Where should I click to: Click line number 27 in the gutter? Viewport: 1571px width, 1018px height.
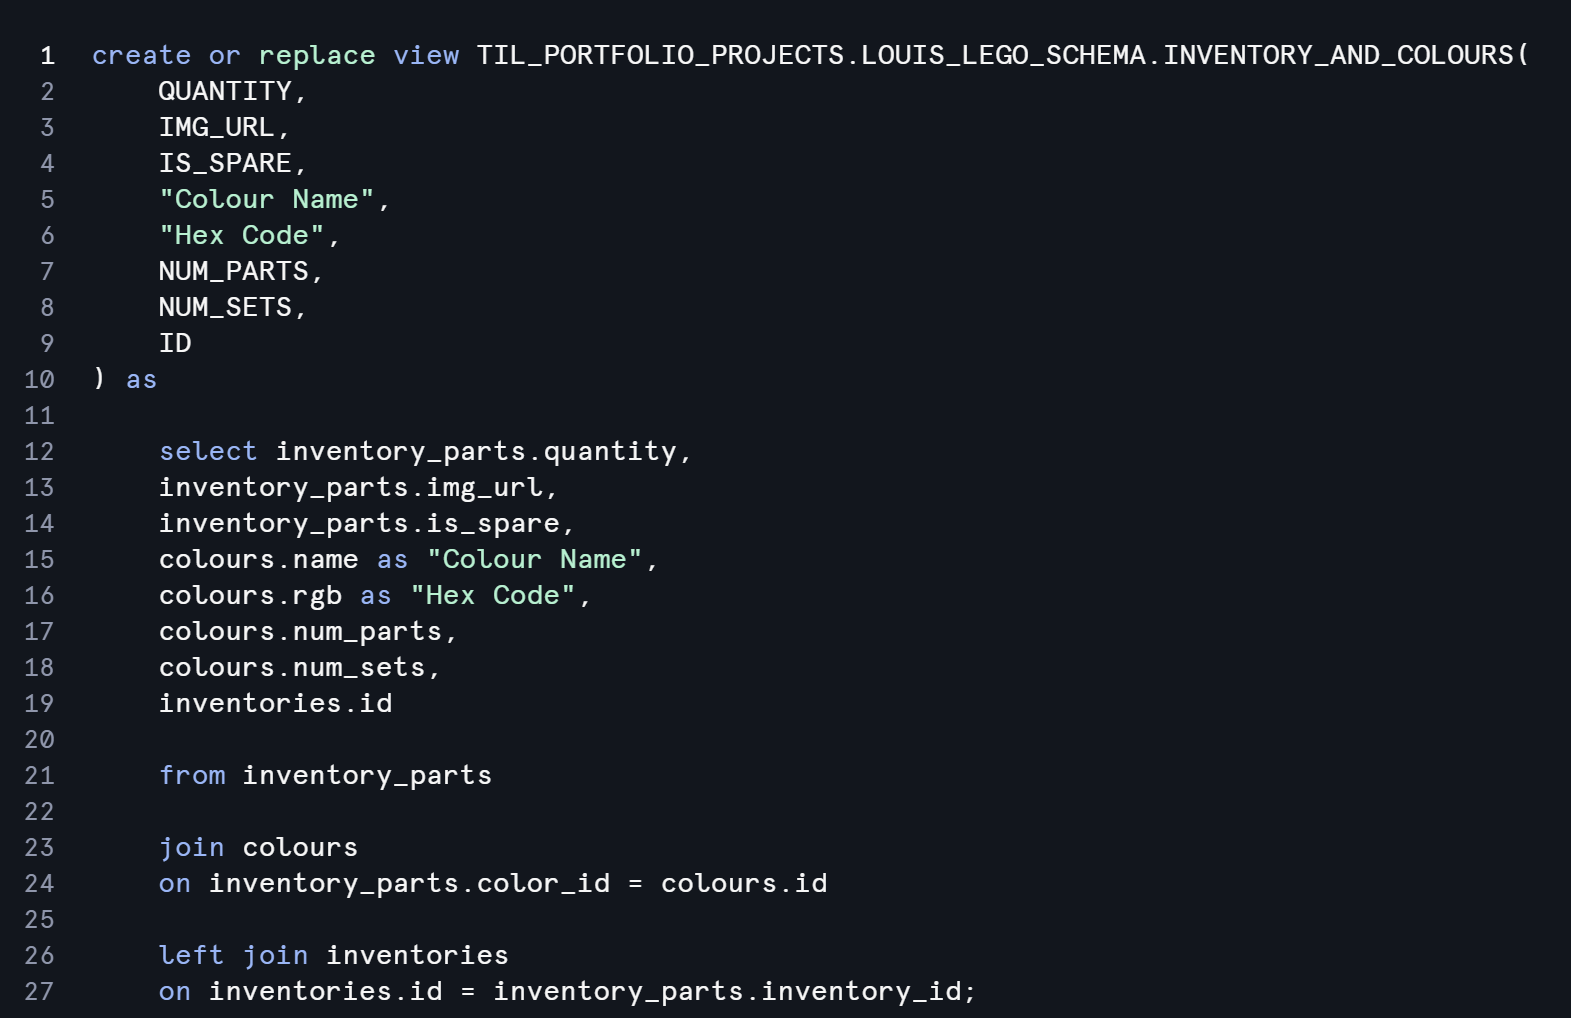pyautogui.click(x=39, y=992)
